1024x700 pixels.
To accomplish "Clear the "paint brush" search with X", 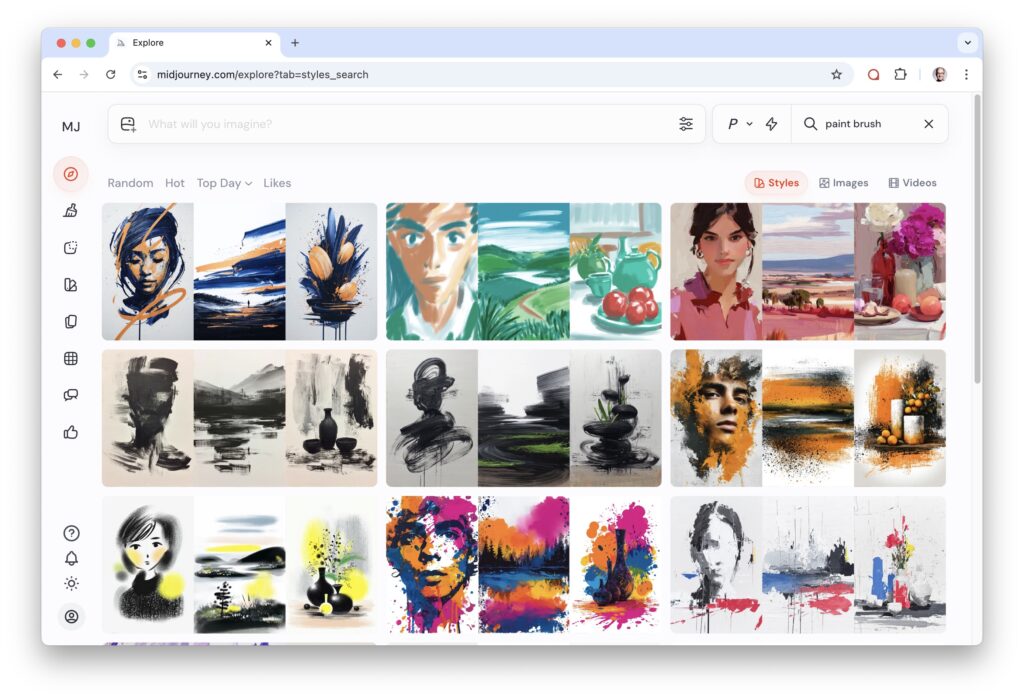I will [928, 124].
